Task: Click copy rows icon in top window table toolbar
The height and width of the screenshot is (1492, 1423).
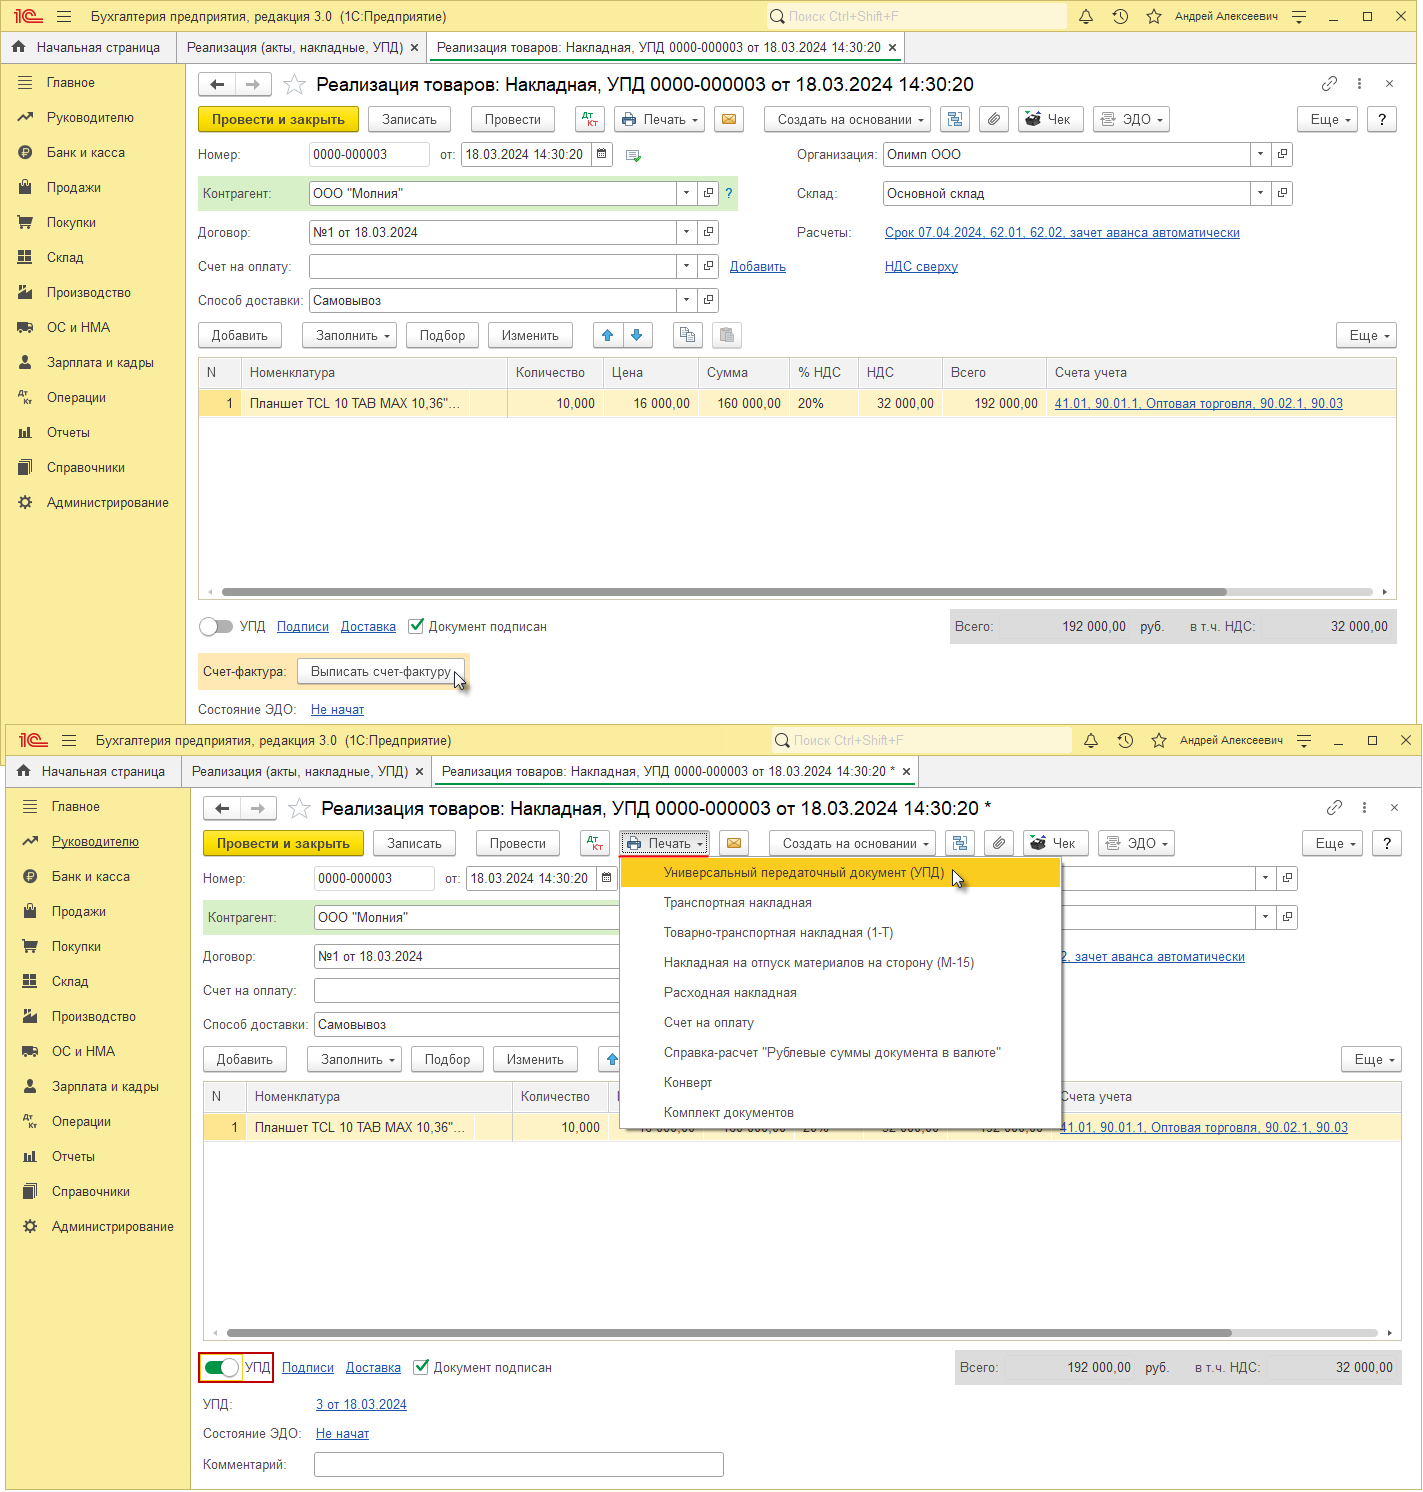Action: (687, 335)
